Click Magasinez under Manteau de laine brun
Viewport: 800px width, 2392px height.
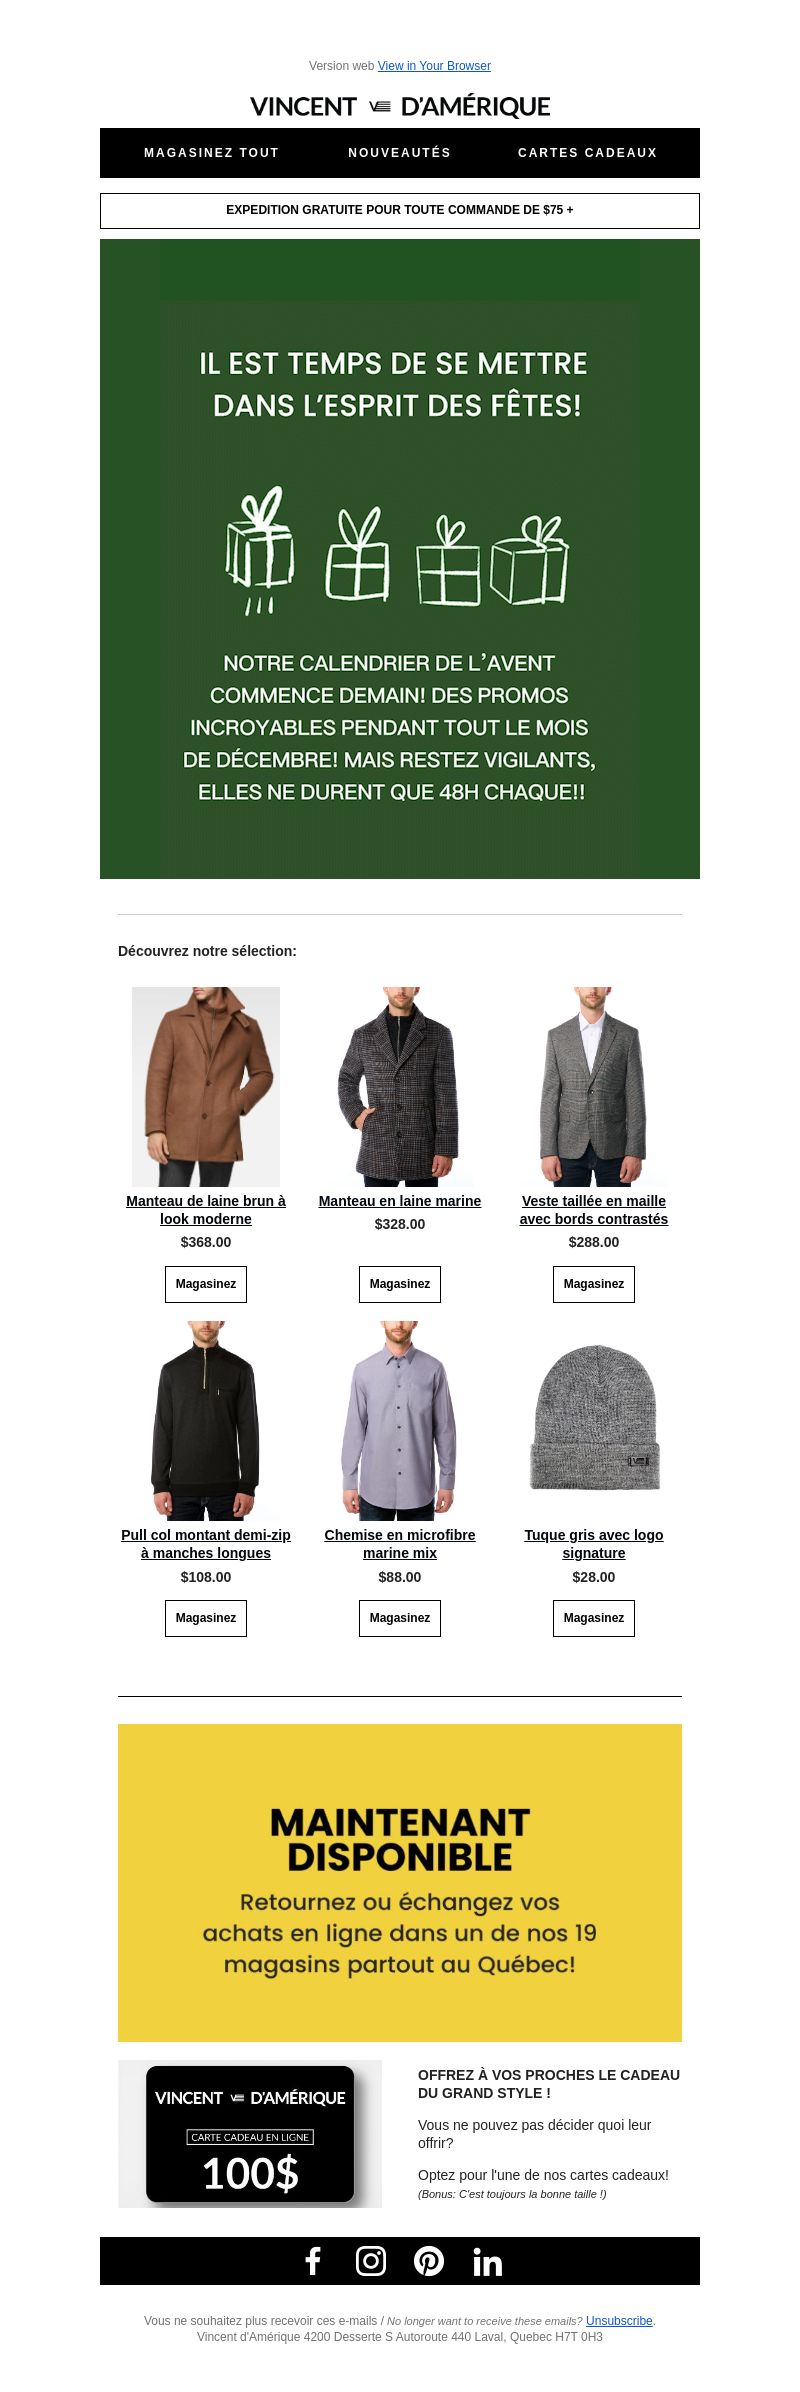(206, 1284)
